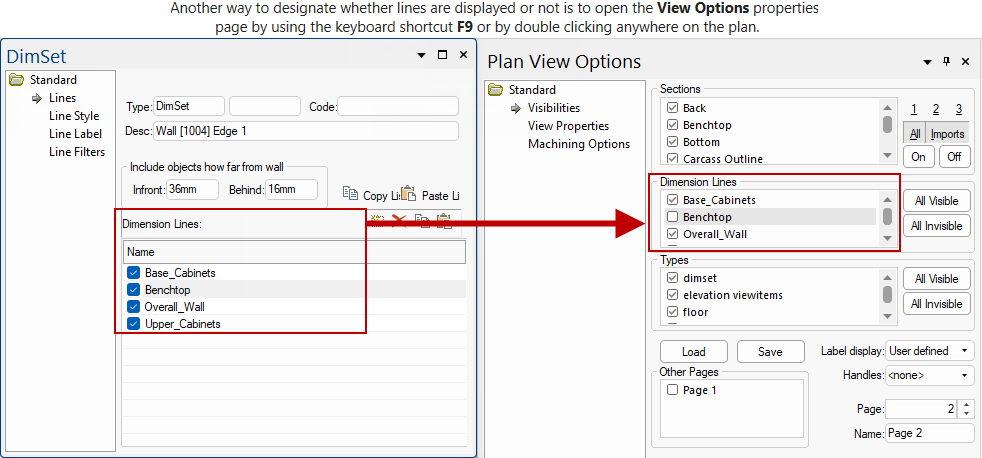This screenshot has width=982, height=458.
Task: Decrease Page number with down stepper
Action: (966, 413)
